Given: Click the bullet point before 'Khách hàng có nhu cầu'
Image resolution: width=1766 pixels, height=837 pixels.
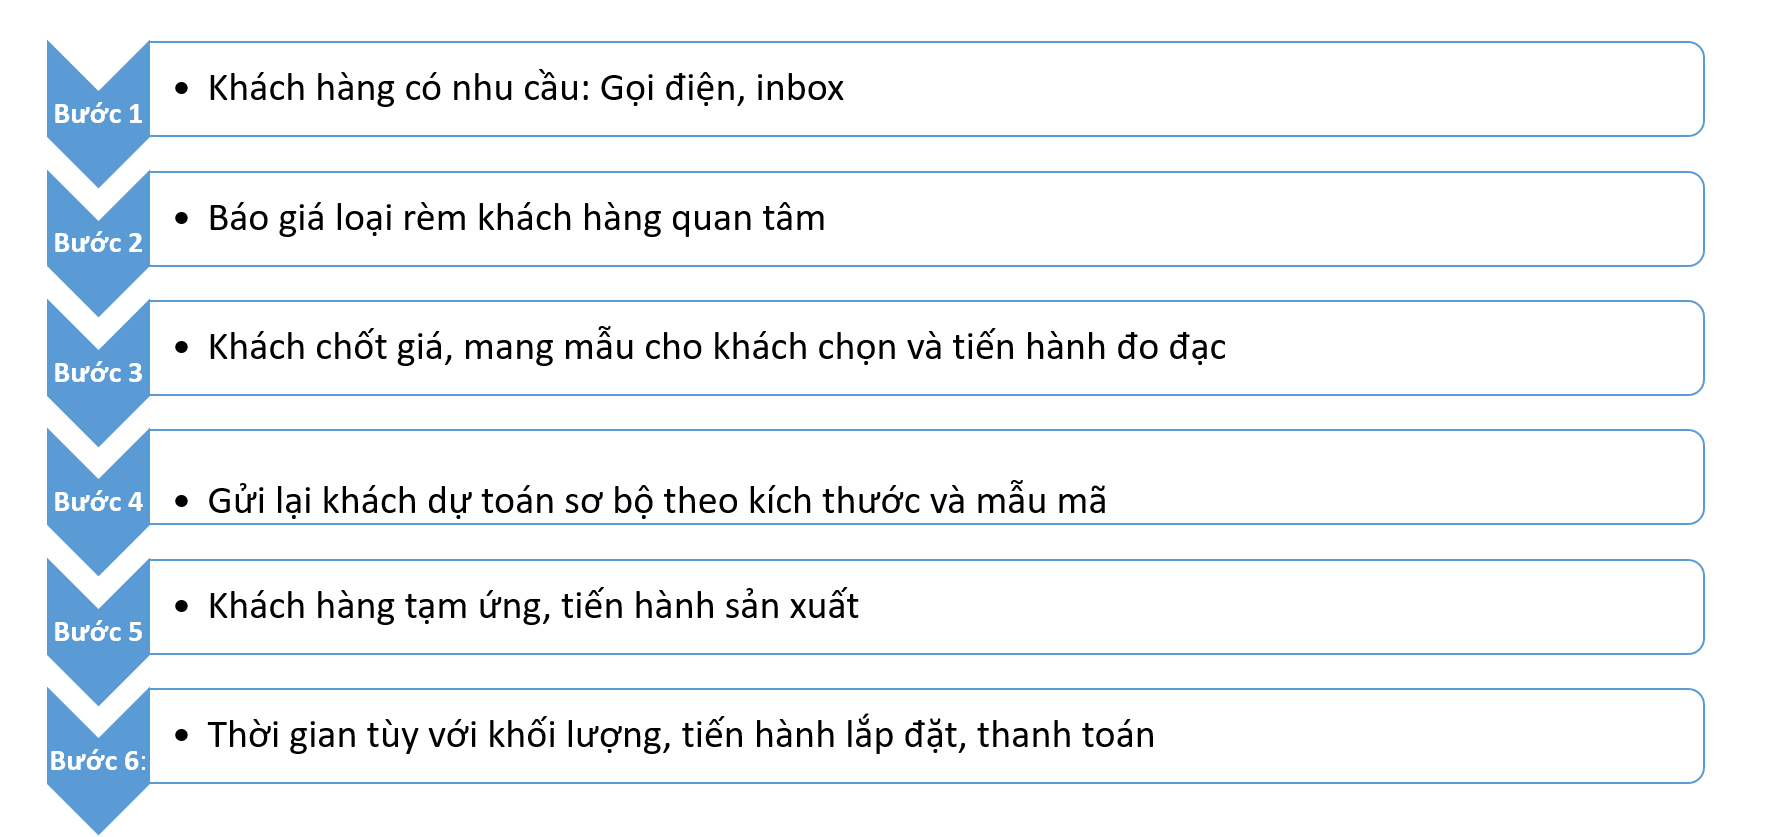Looking at the screenshot, I should tap(181, 89).
